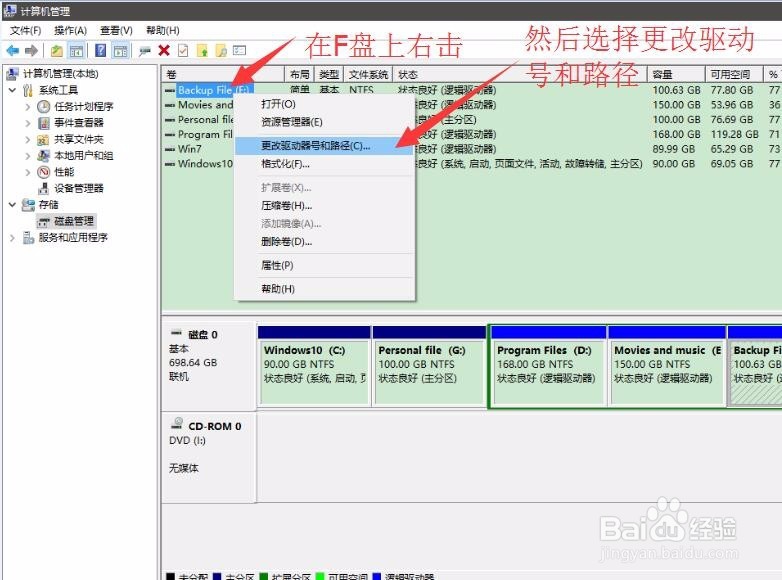Image resolution: width=782 pixels, height=580 pixels.
Task: Expand the 性能 tree node
Action: [x=28, y=172]
